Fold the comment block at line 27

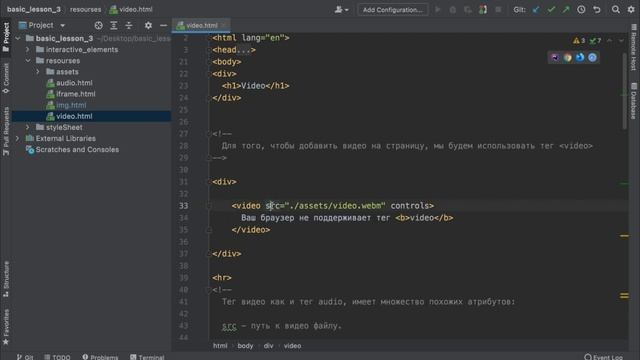click(x=209, y=134)
